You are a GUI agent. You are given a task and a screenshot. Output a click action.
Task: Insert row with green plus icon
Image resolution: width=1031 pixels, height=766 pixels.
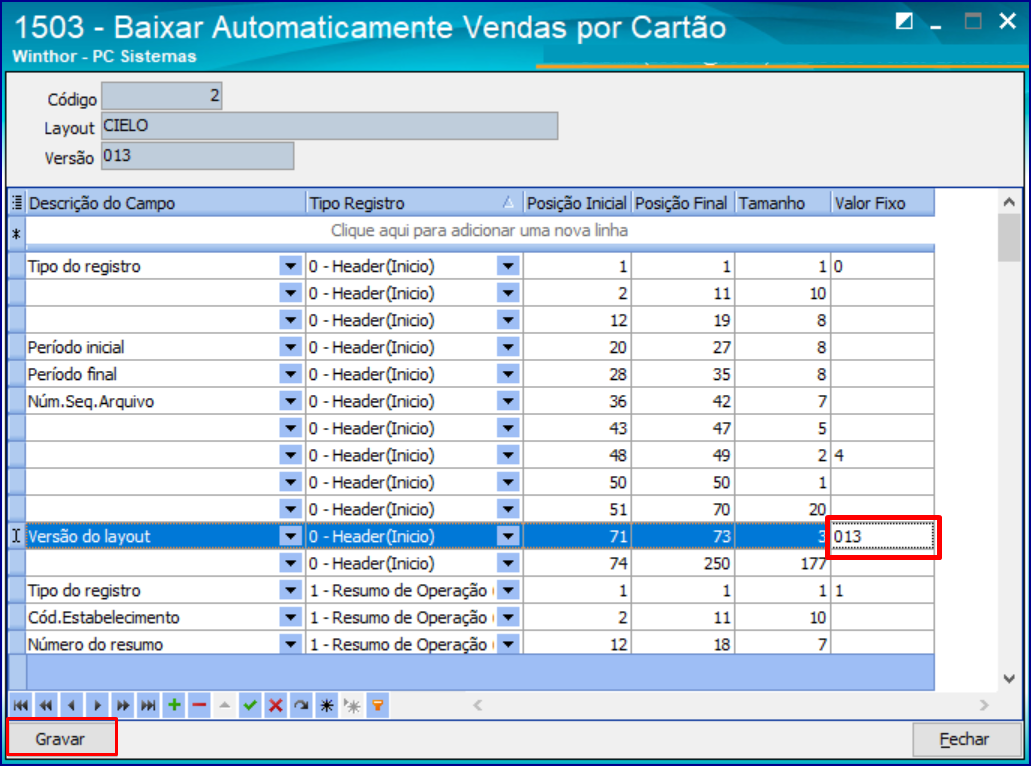174,706
